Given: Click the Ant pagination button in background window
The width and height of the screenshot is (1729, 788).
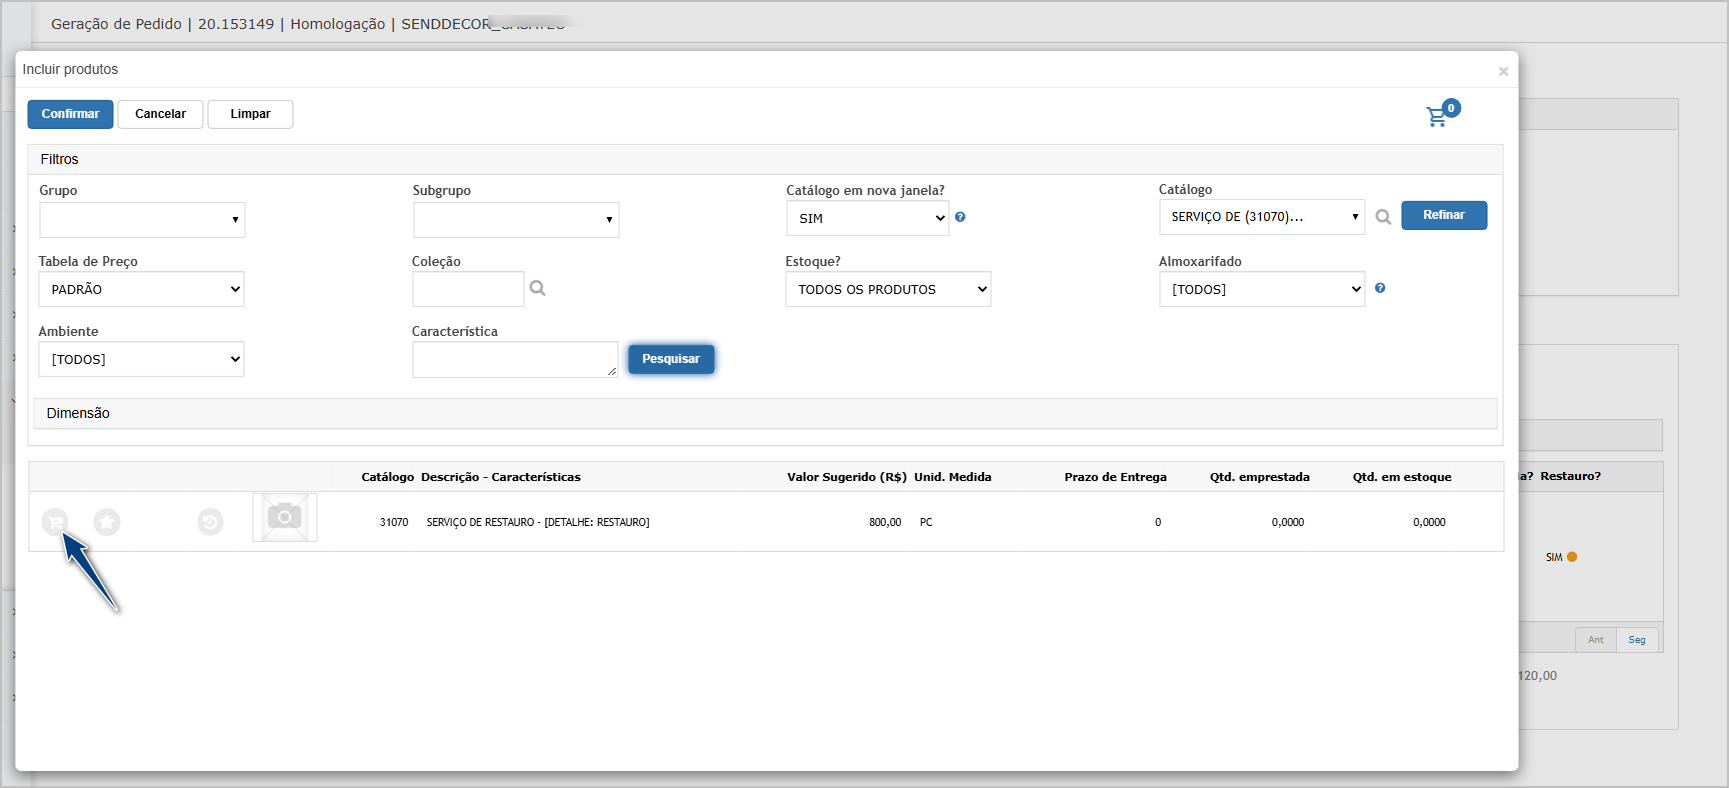Looking at the screenshot, I should (x=1596, y=640).
